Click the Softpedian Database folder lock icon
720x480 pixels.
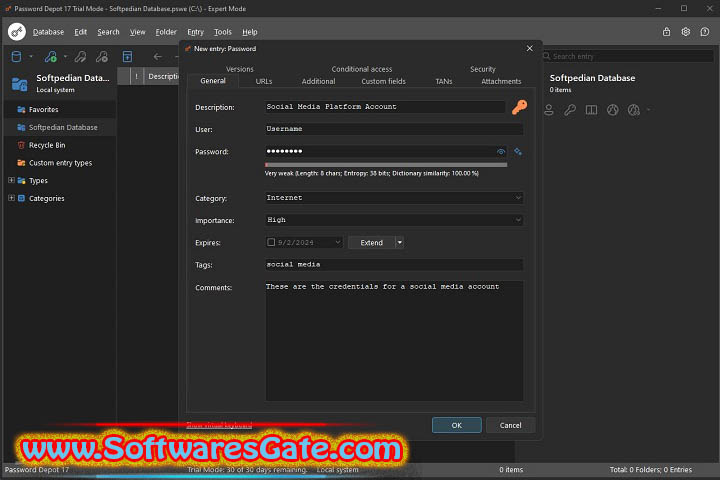[19, 84]
